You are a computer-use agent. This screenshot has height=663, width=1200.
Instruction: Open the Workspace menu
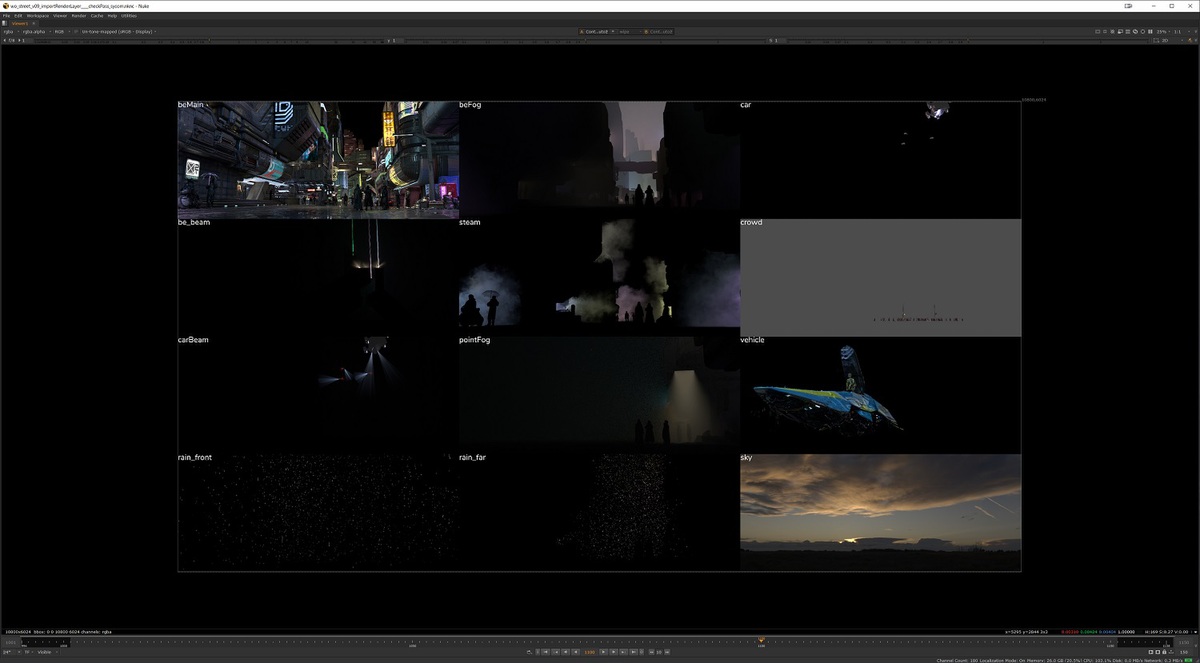(x=37, y=16)
